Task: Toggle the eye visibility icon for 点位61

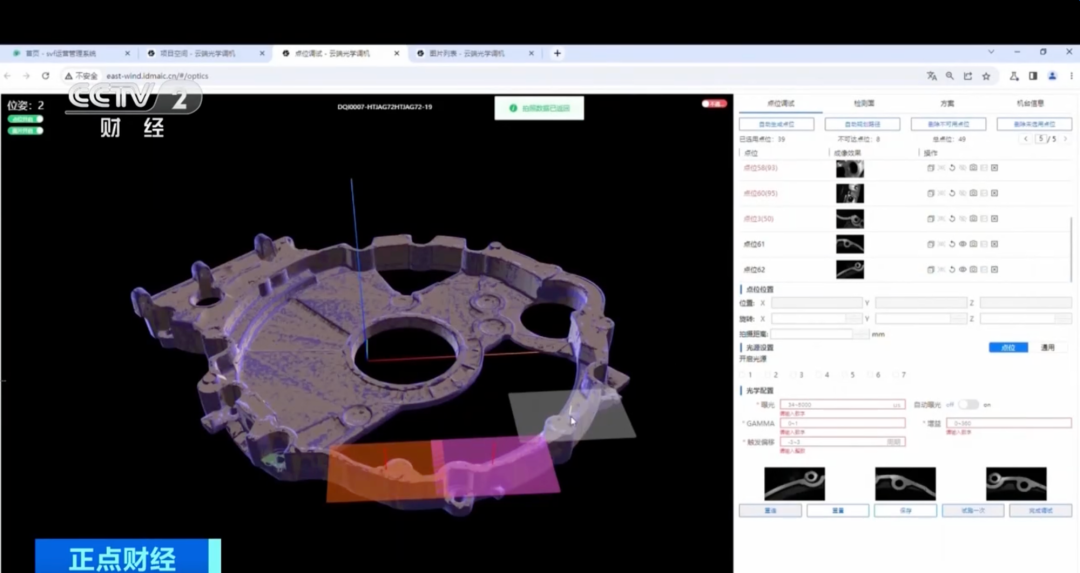Action: (962, 243)
